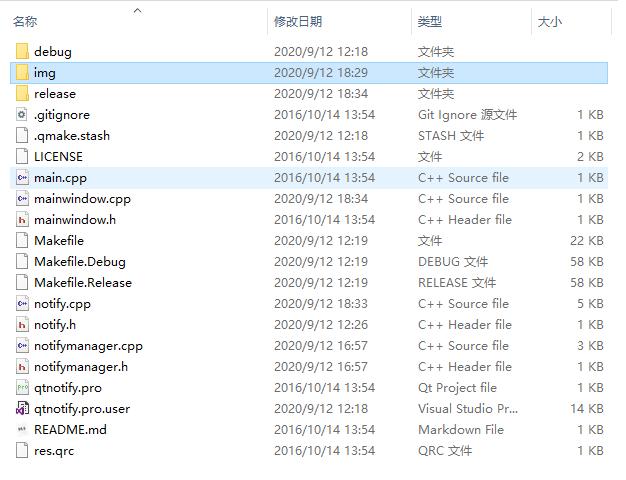Click the QRC 文件 type cell
Screen dimensions: 626x480
tap(445, 451)
